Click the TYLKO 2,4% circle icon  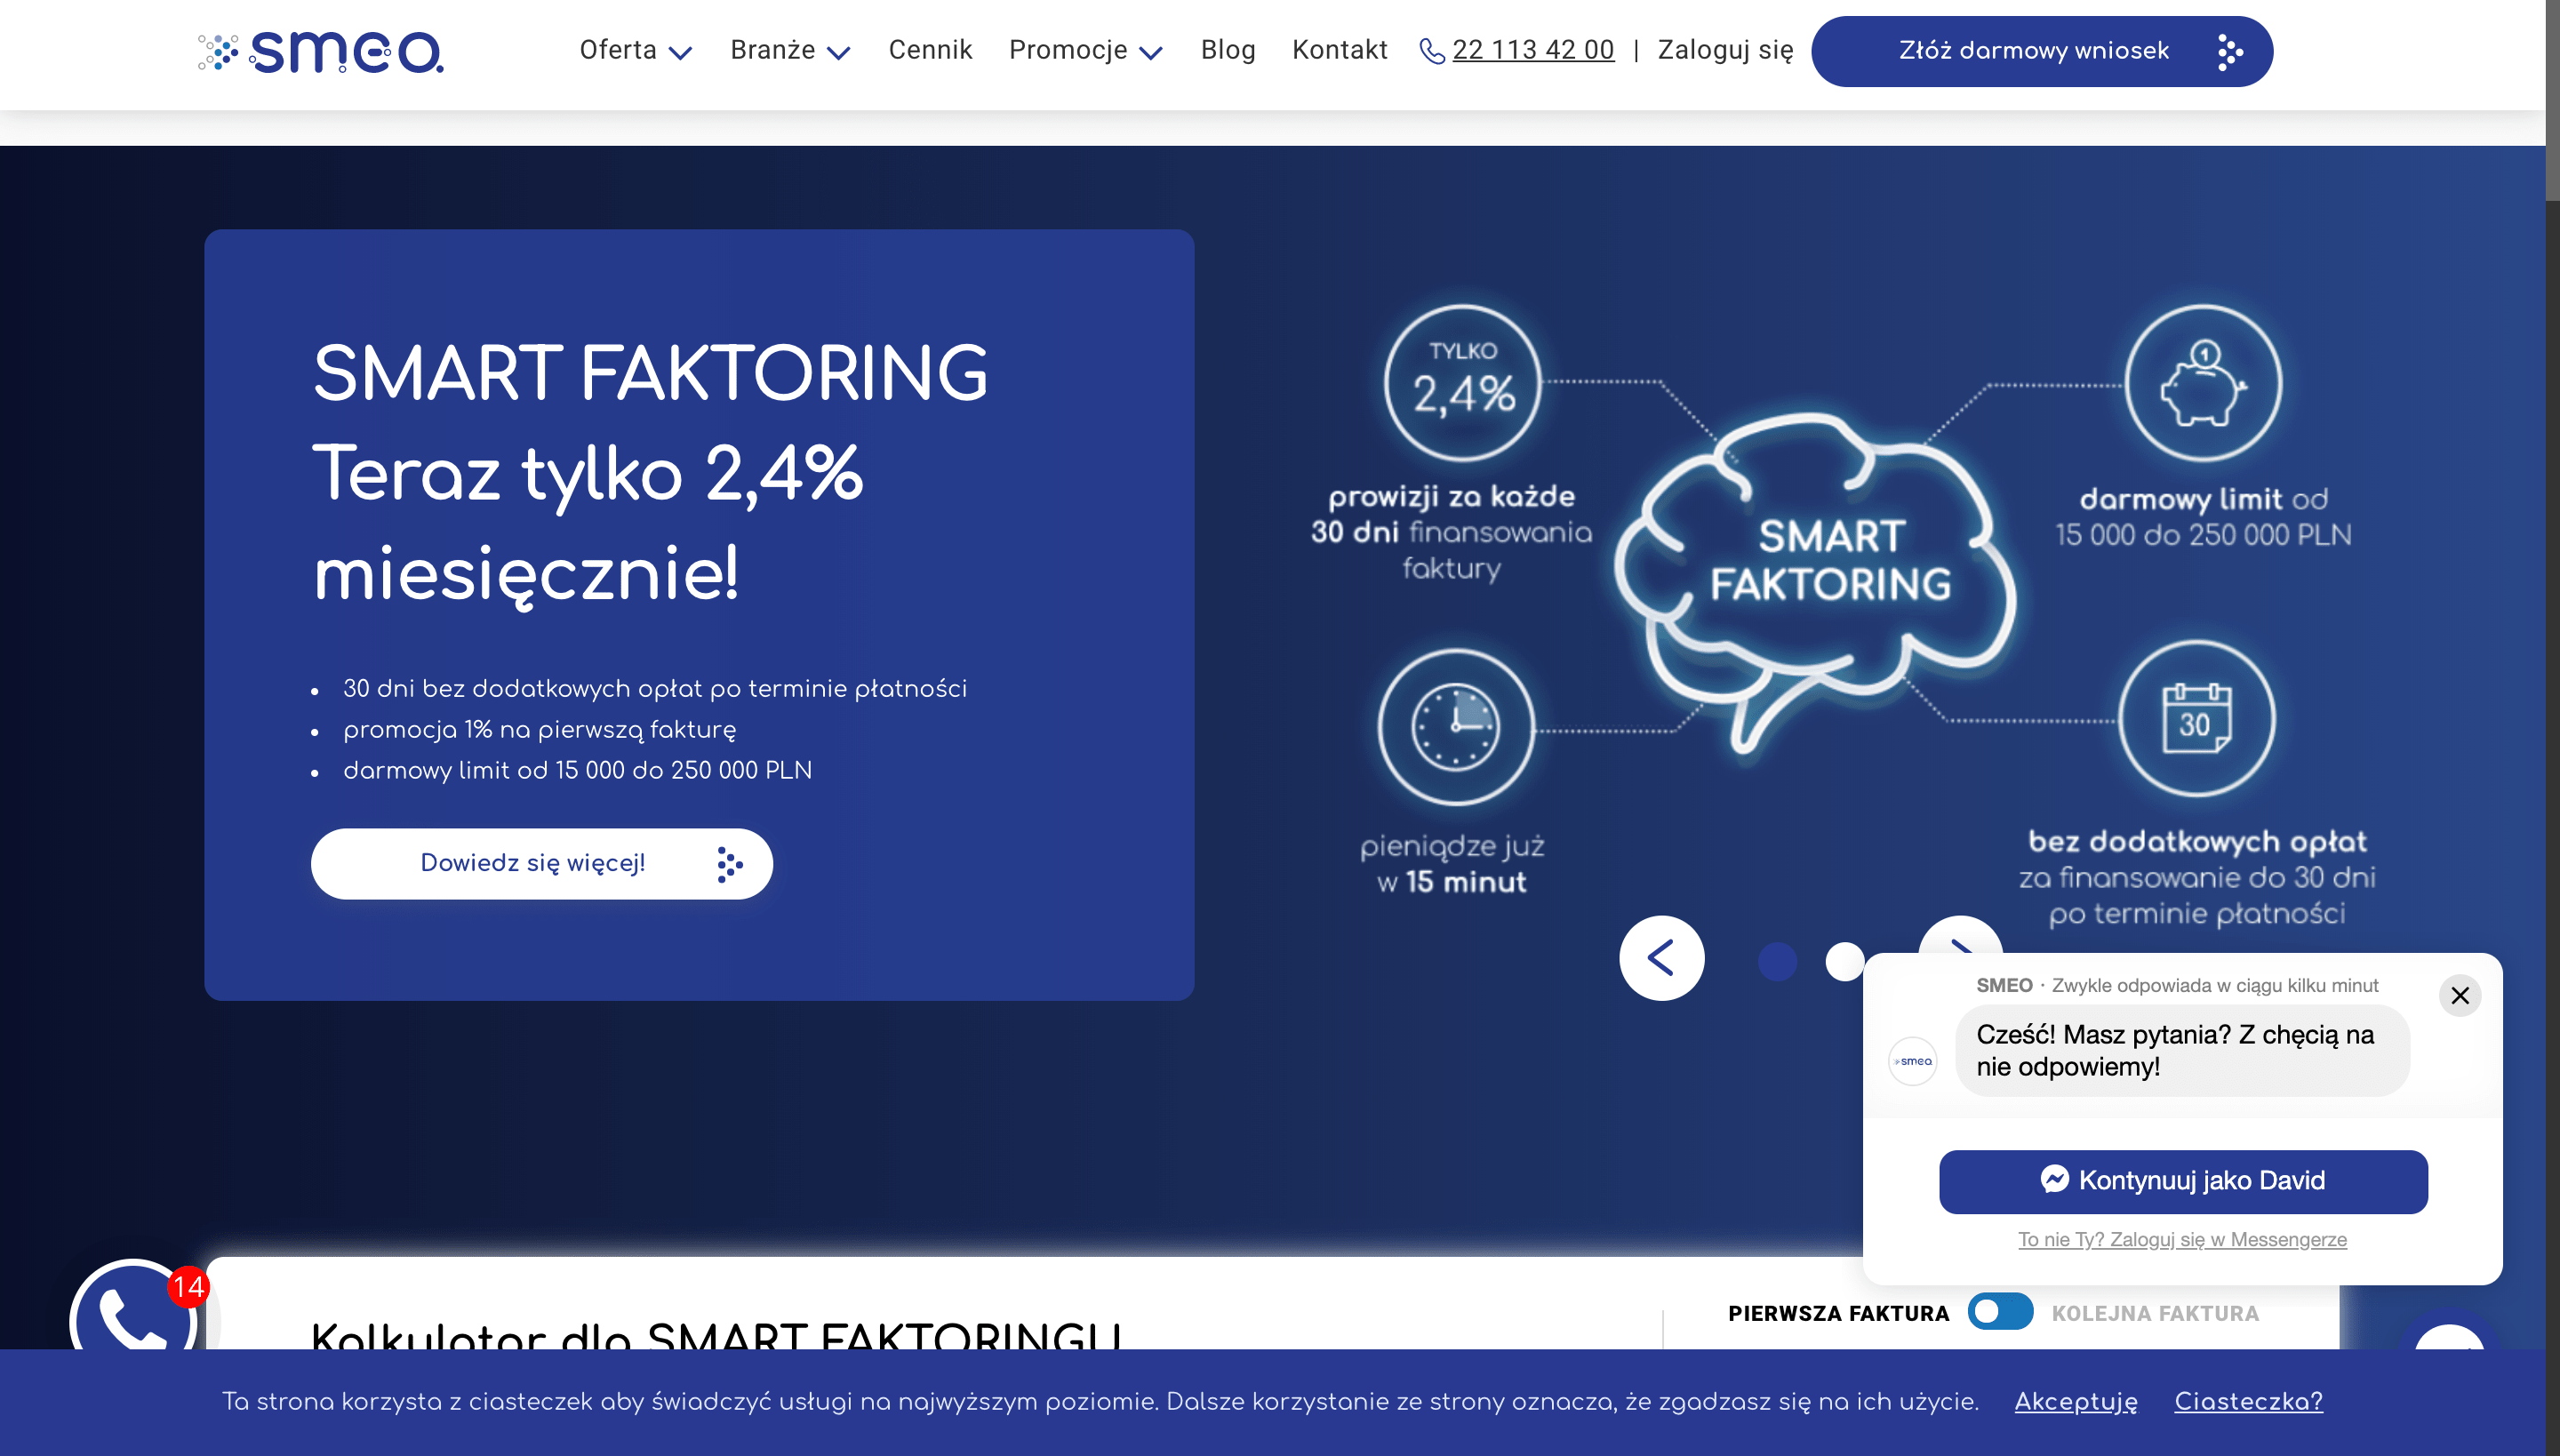coord(1462,382)
